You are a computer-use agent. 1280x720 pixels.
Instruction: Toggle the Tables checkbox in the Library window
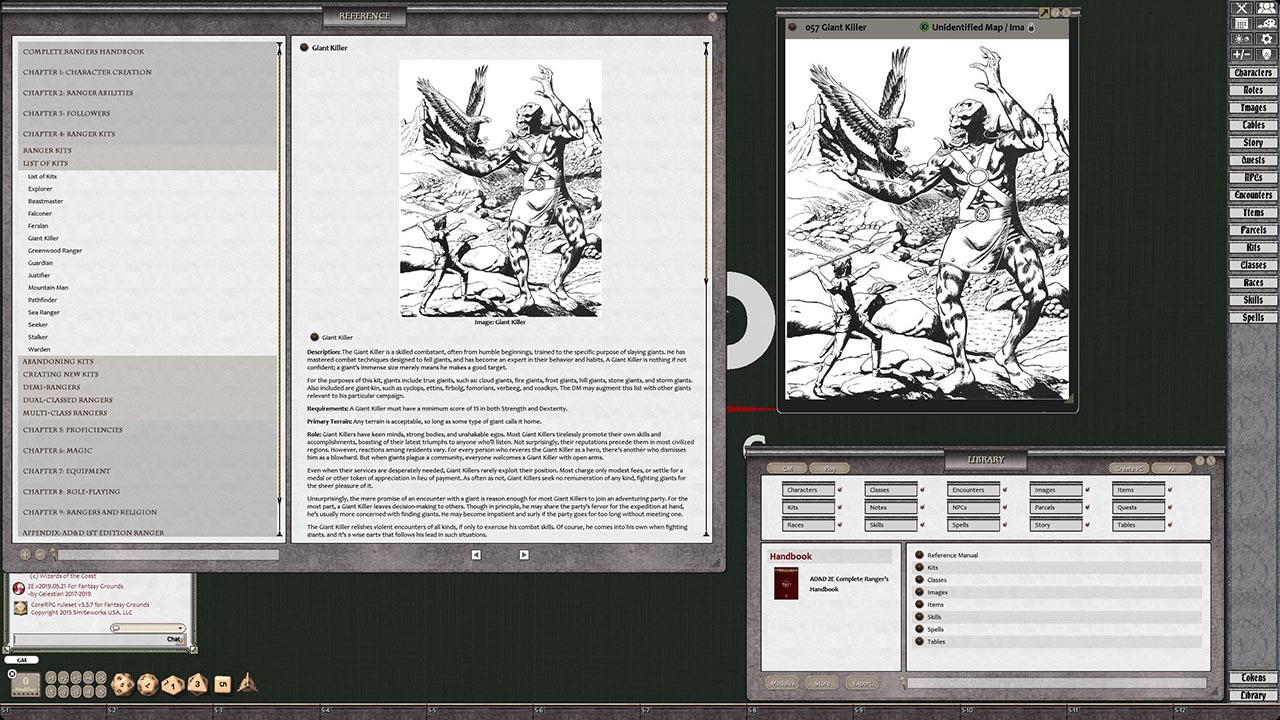tap(1171, 525)
